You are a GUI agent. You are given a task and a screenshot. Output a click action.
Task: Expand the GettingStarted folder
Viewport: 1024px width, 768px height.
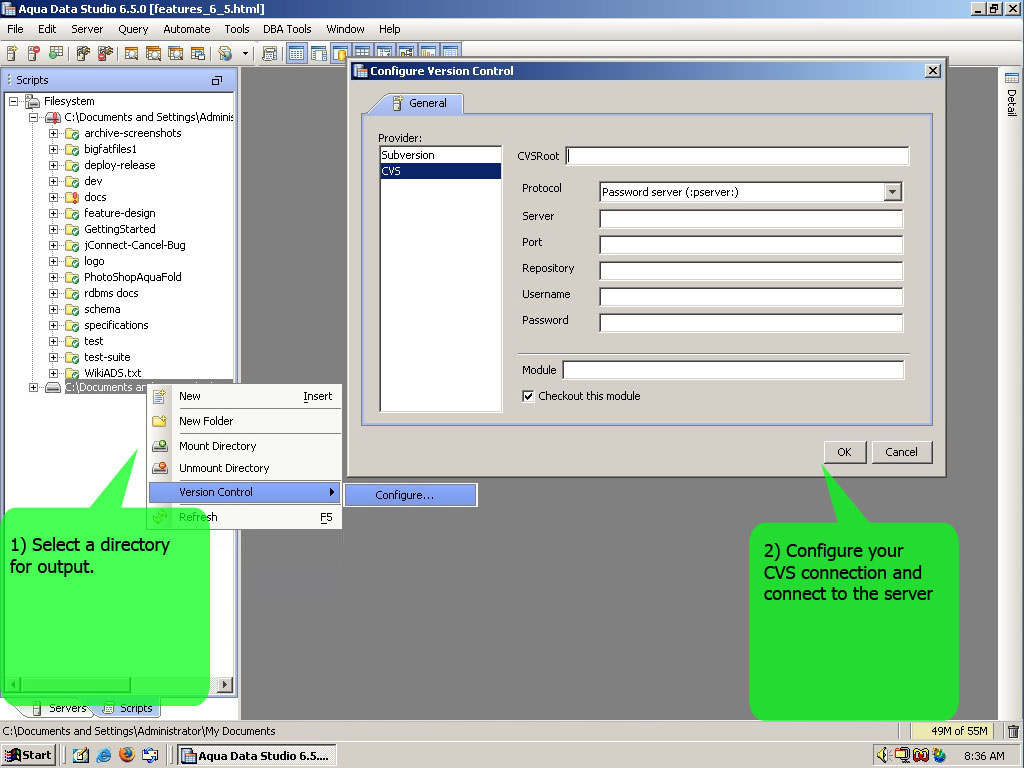(54, 229)
